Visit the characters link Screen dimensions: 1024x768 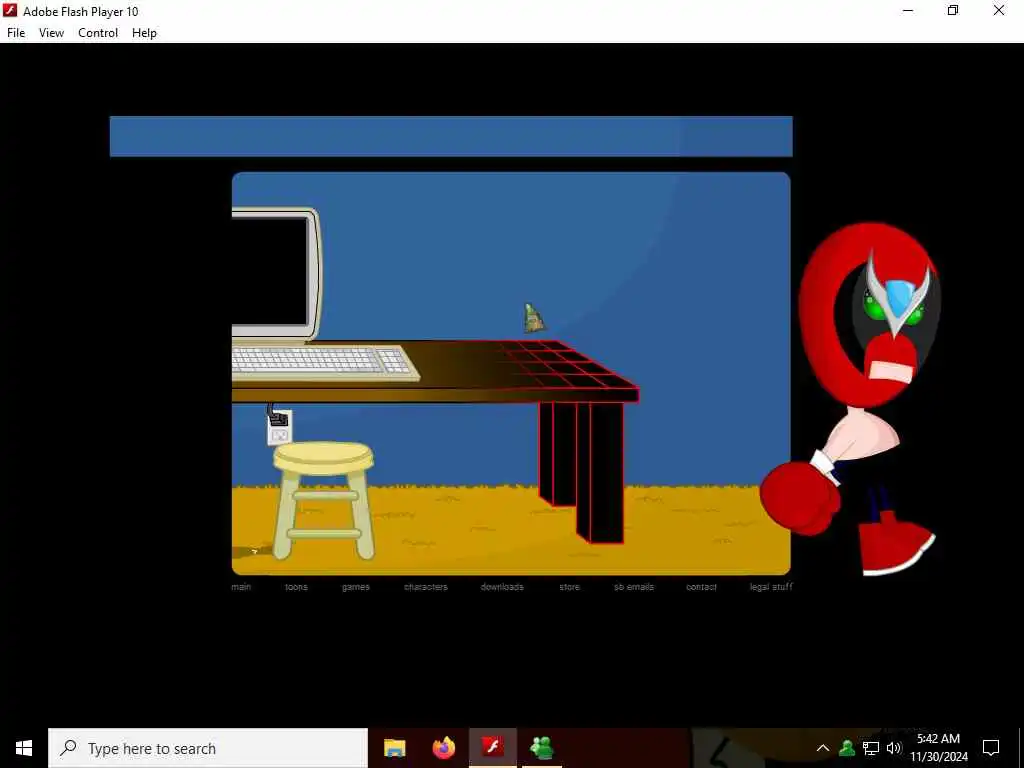(x=426, y=586)
